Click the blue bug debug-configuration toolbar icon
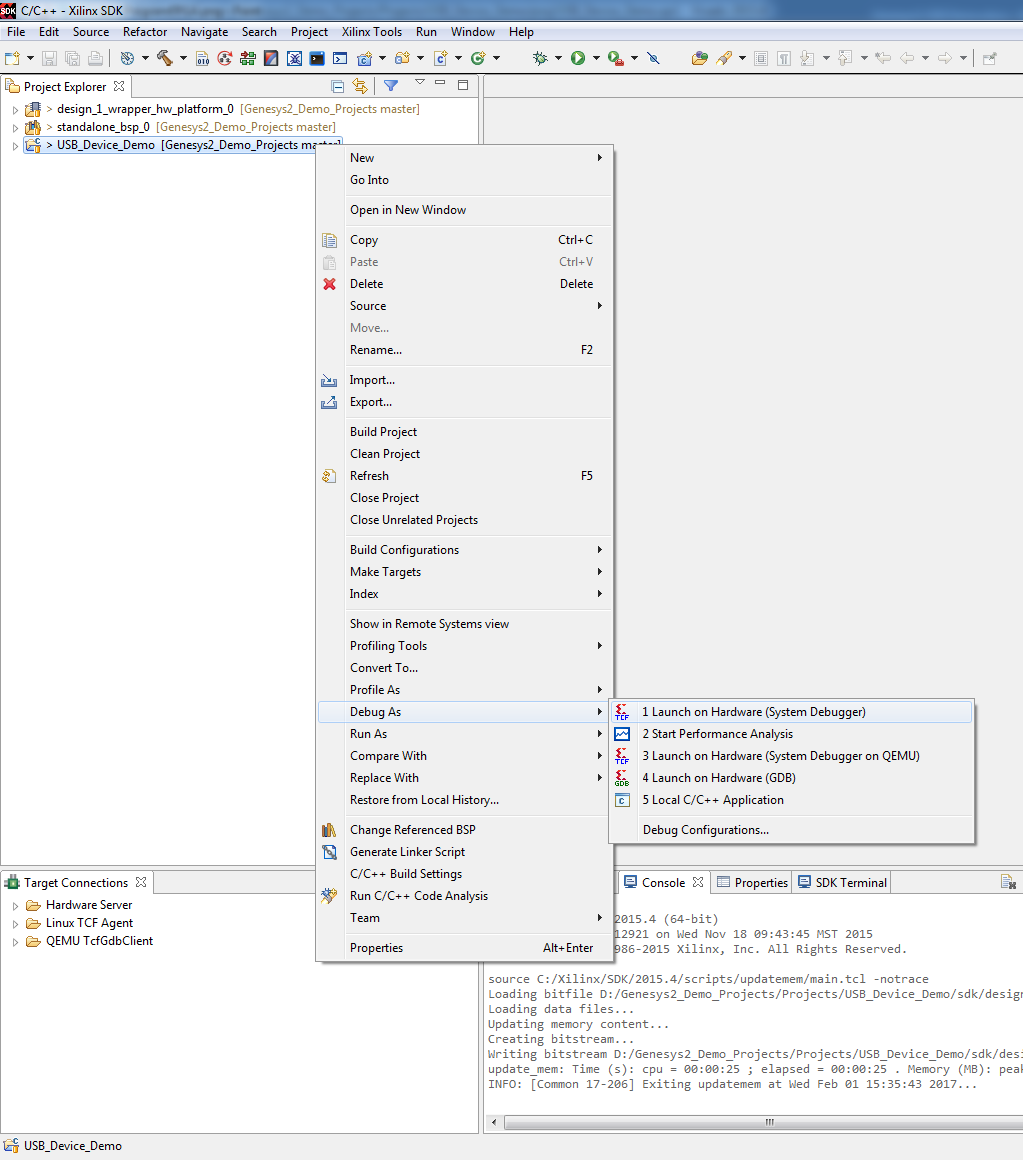Image resolution: width=1024 pixels, height=1160 pixels. (294, 58)
